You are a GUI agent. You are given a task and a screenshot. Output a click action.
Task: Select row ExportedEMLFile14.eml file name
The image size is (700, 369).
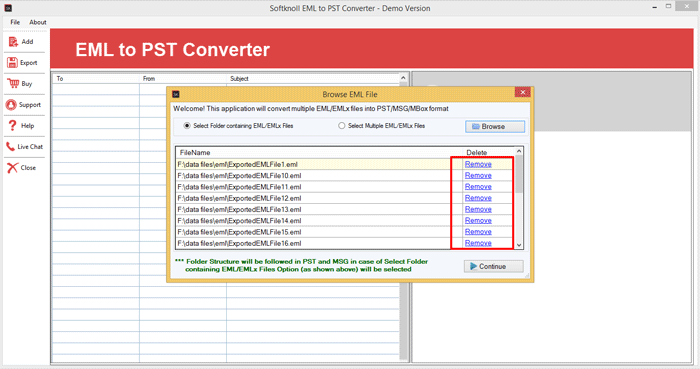point(239,220)
